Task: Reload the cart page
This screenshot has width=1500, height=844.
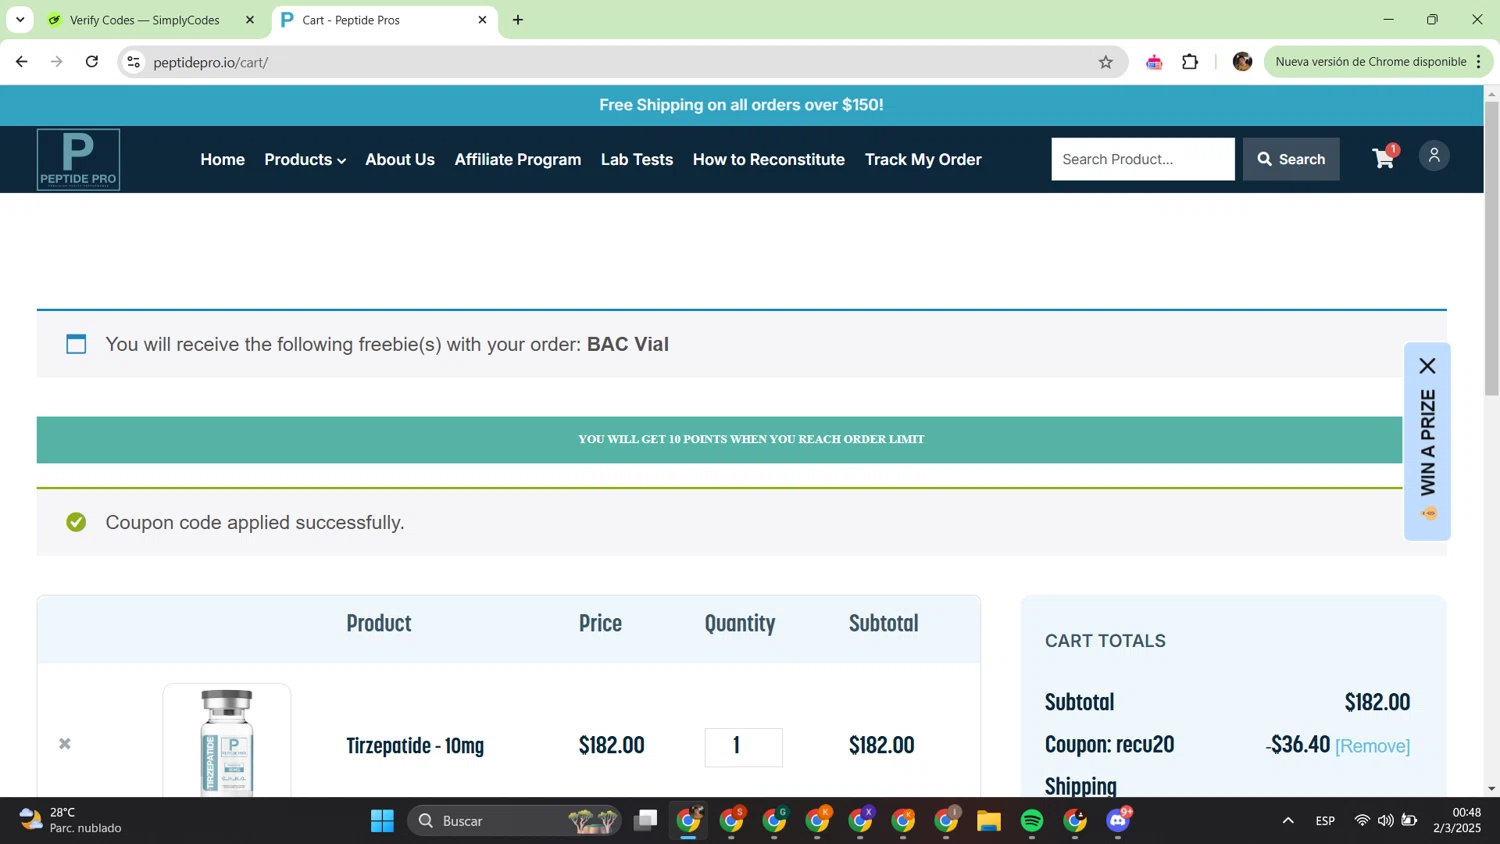Action: point(92,62)
